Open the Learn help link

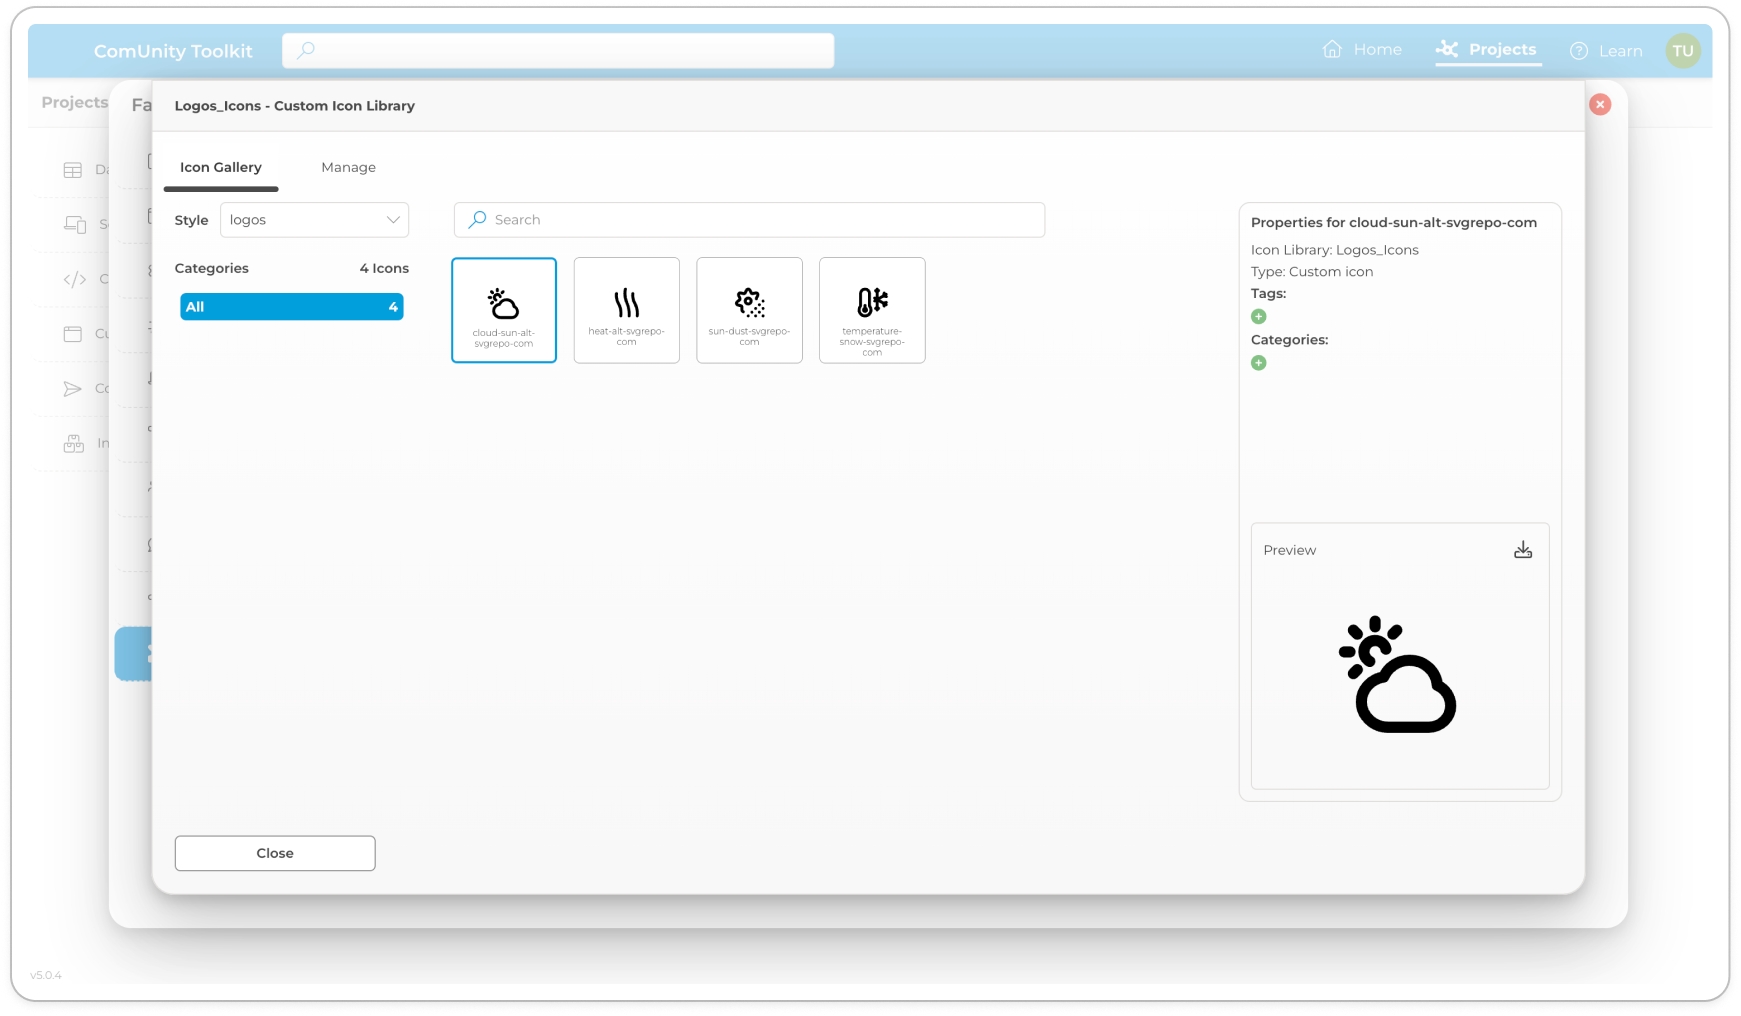pyautogui.click(x=1606, y=51)
